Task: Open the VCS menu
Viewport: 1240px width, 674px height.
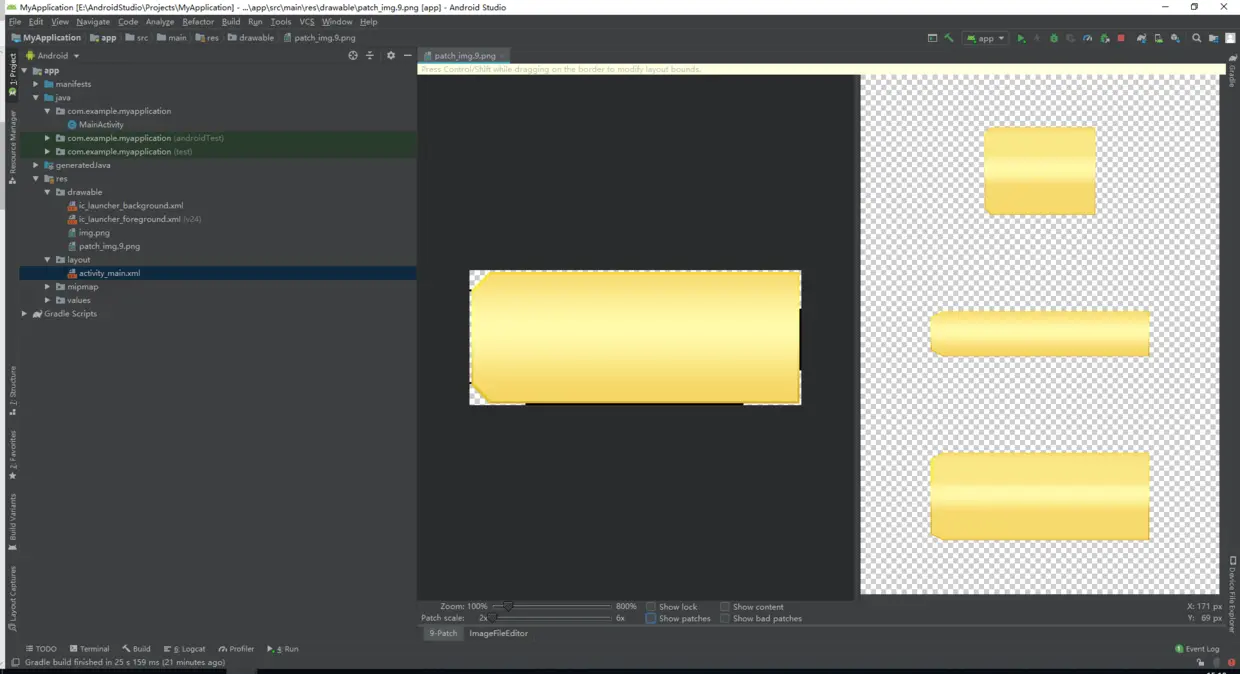Action: pyautogui.click(x=307, y=21)
